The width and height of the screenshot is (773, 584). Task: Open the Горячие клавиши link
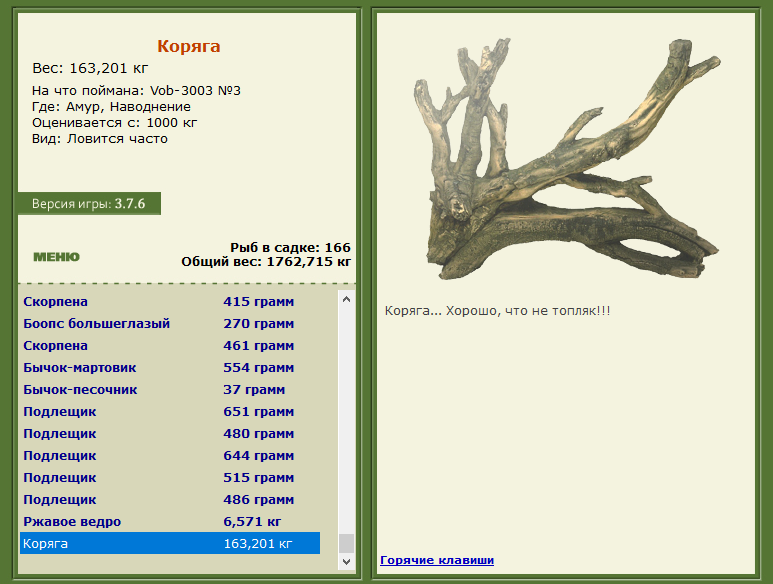coord(437,560)
